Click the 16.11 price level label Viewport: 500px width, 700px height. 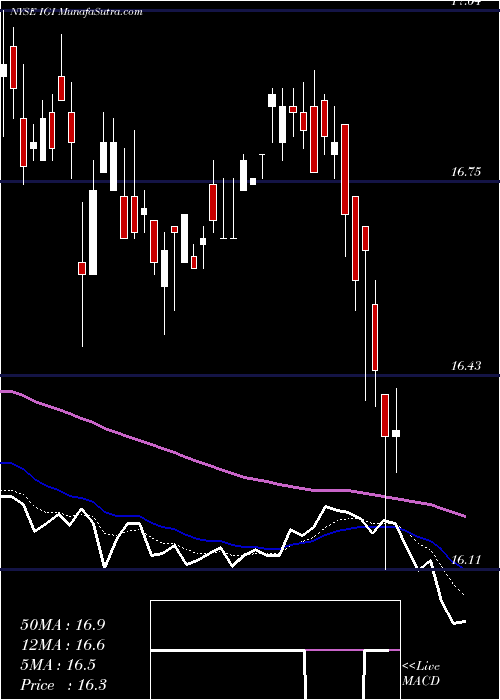click(x=466, y=560)
